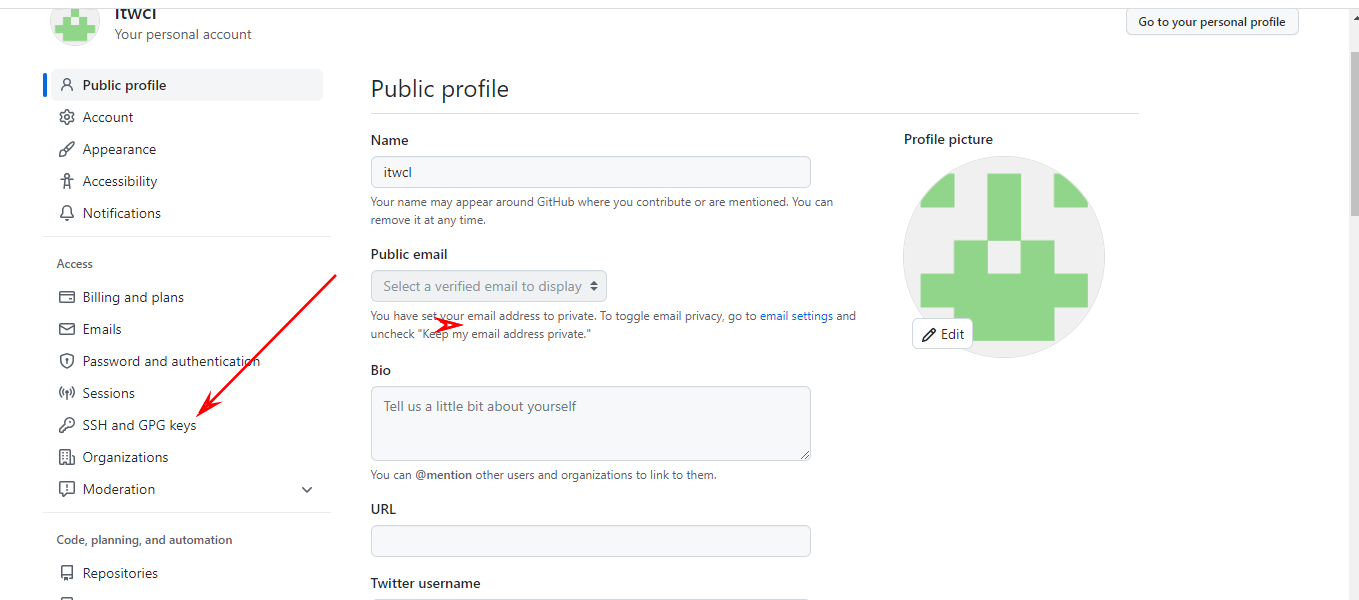Click the Password and authentication shield icon

67,361
